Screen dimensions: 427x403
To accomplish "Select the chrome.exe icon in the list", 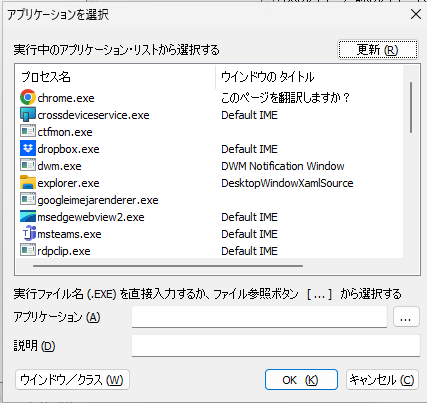I will coord(28,97).
